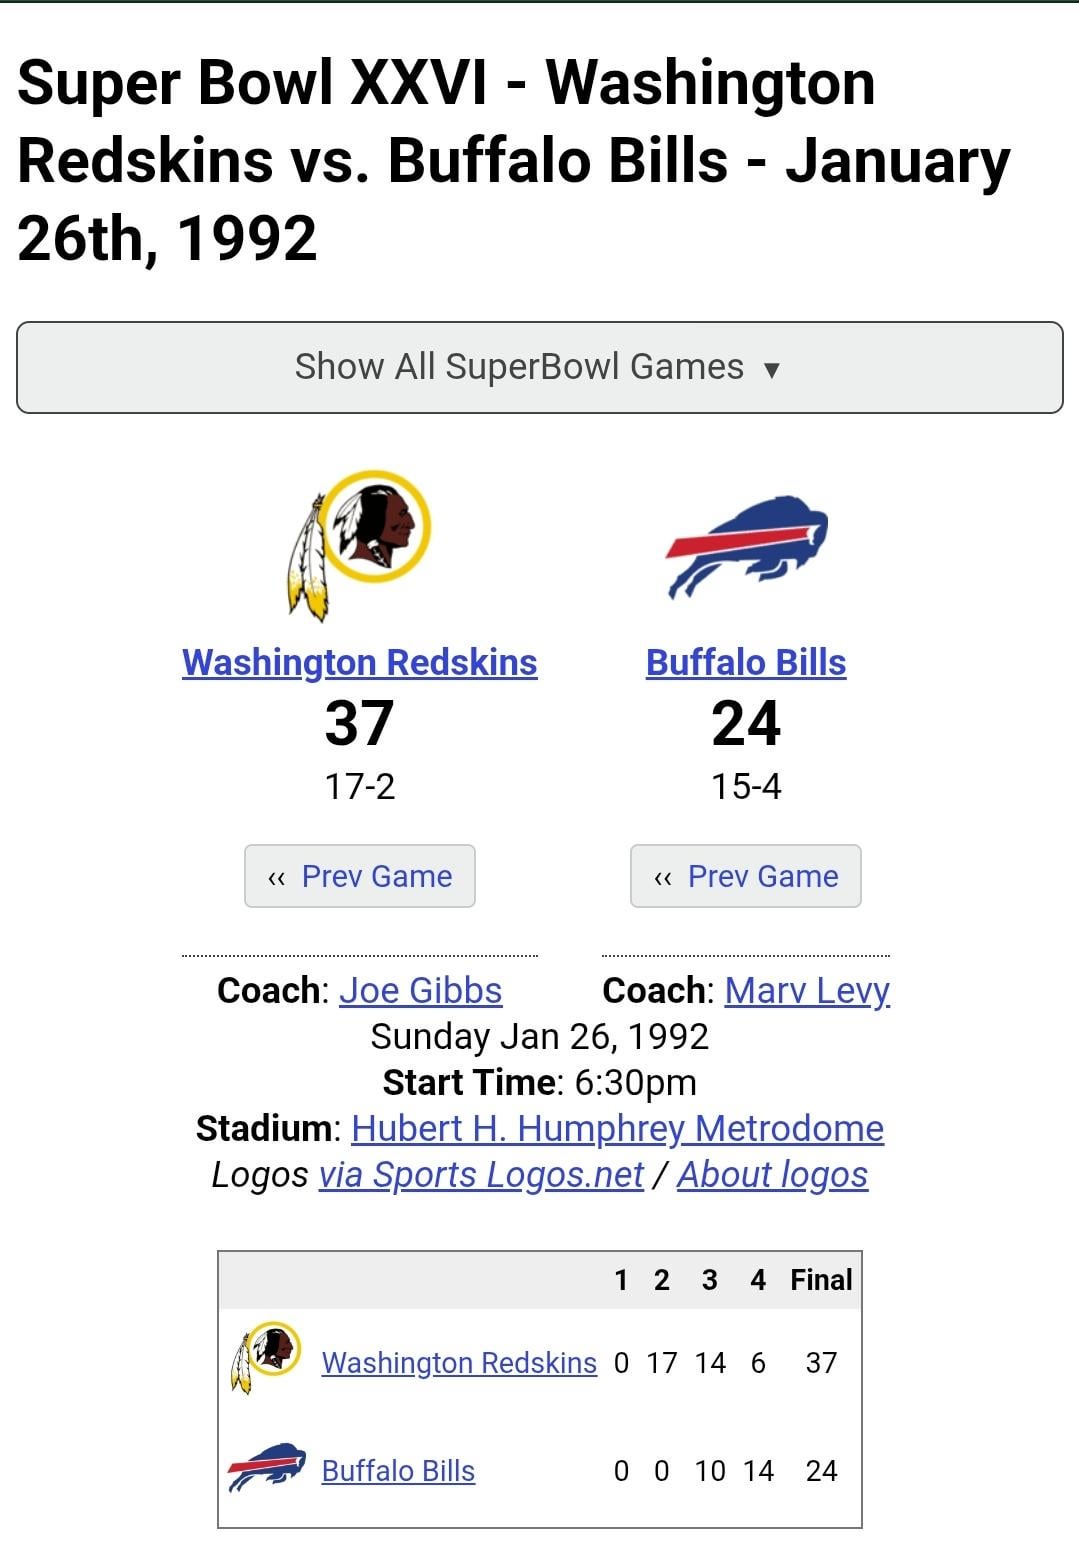The width and height of the screenshot is (1079, 1548).
Task: Click small Redskins logo in score table
Action: click(x=266, y=1357)
